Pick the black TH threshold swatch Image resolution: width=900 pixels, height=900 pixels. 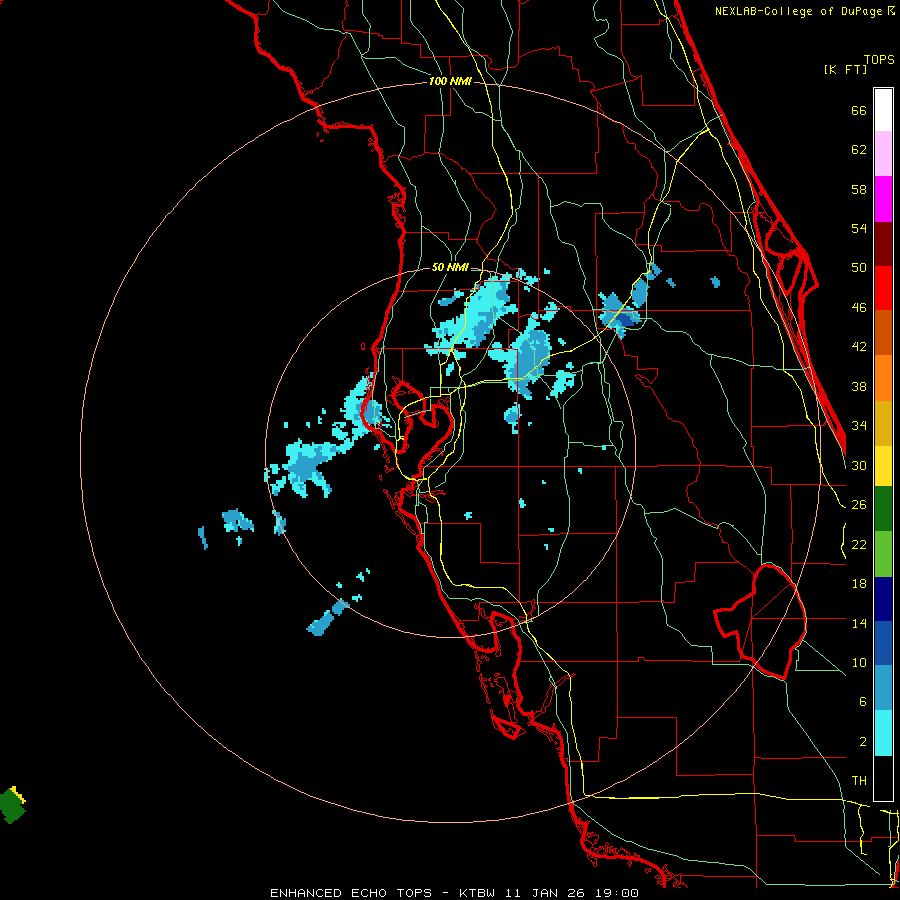point(883,778)
